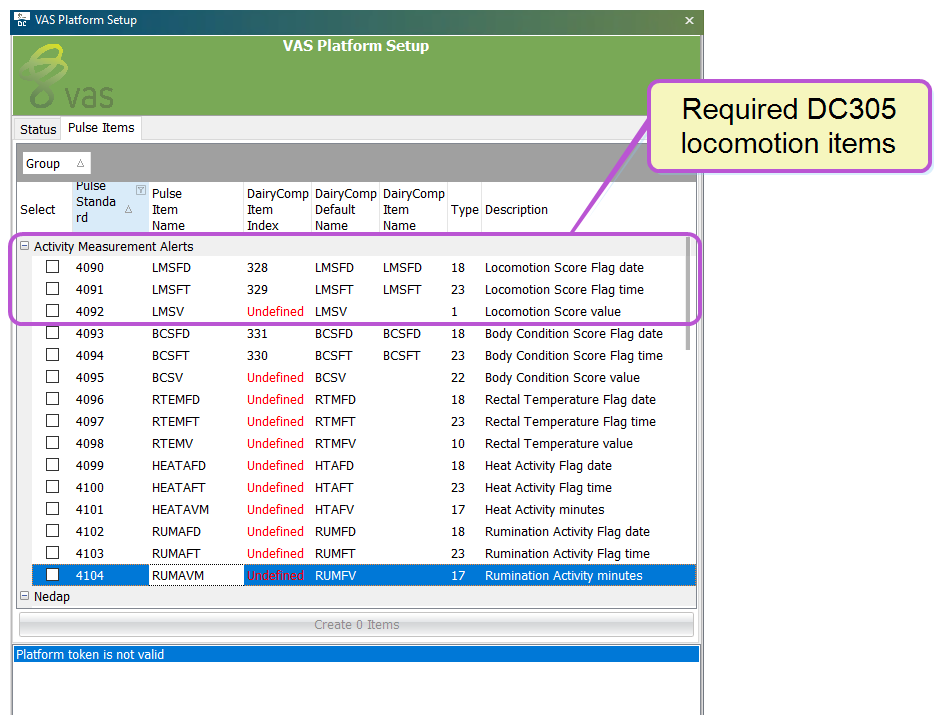Click the 'Body Condition Score Flag date' description

click(574, 334)
